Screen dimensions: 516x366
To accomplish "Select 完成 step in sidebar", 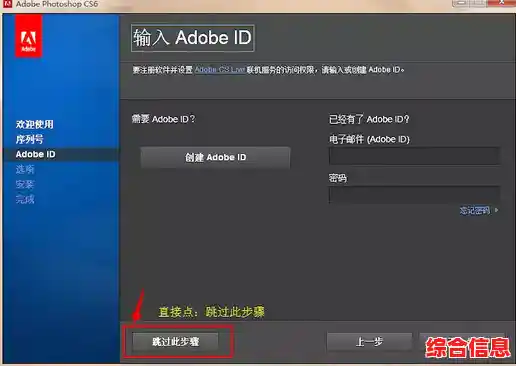I will click(25, 199).
